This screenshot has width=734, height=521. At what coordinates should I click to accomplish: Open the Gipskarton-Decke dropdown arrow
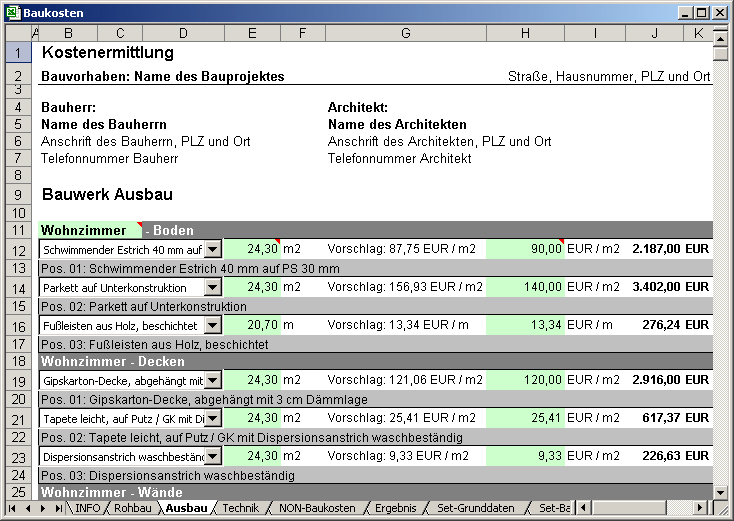coord(213,380)
